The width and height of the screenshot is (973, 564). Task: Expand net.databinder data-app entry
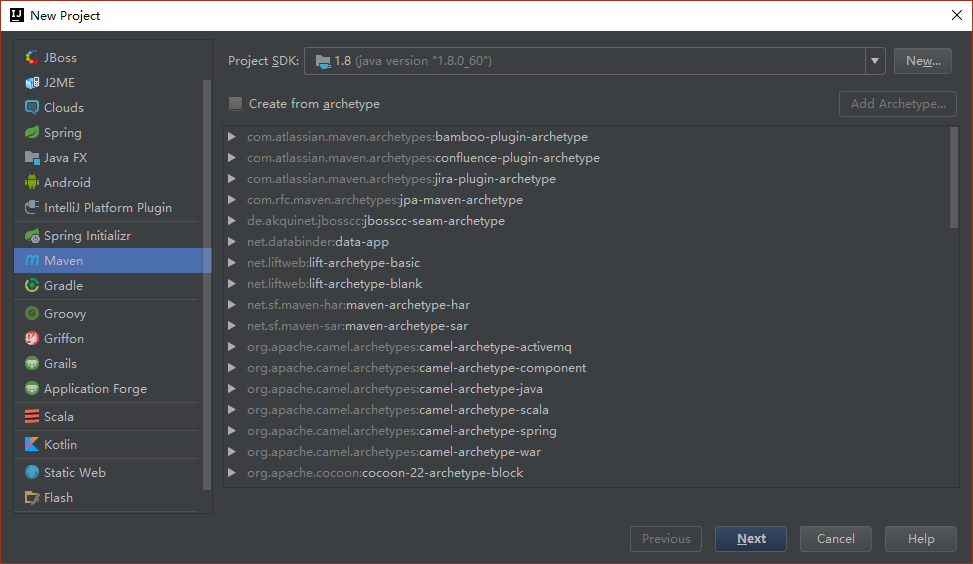pyautogui.click(x=231, y=242)
